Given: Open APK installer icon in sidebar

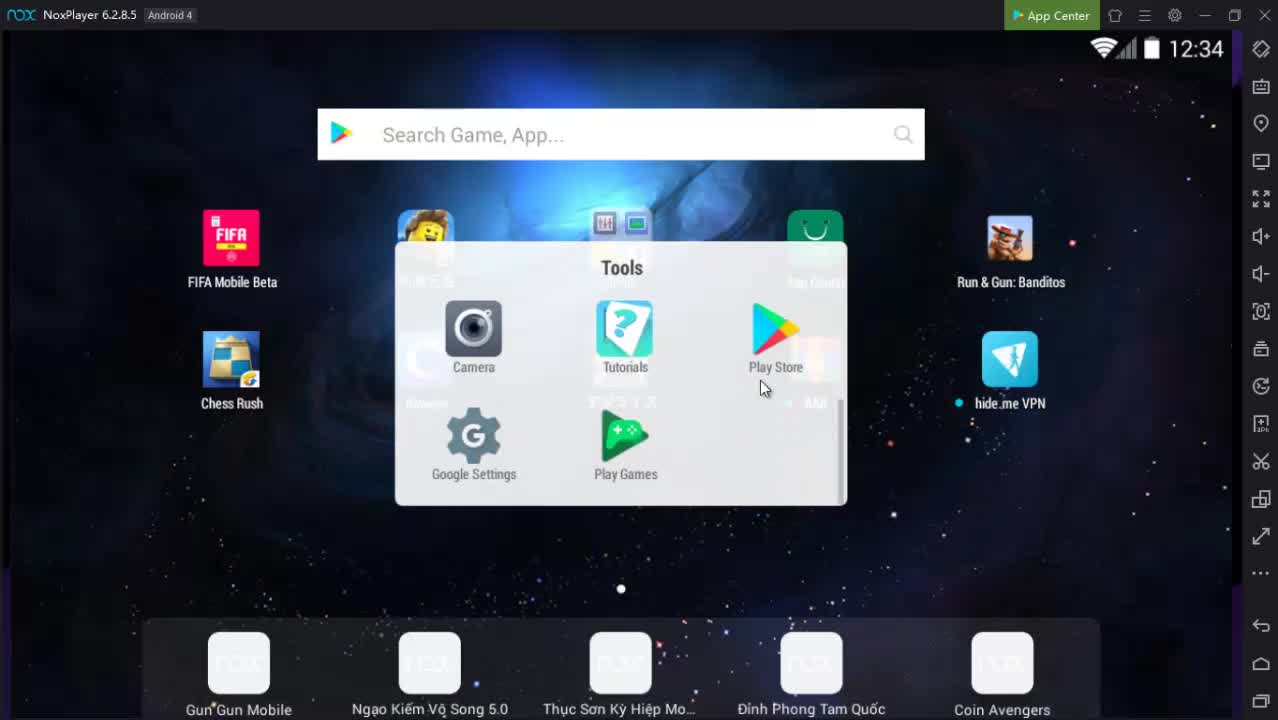Looking at the screenshot, I should click(x=1261, y=424).
